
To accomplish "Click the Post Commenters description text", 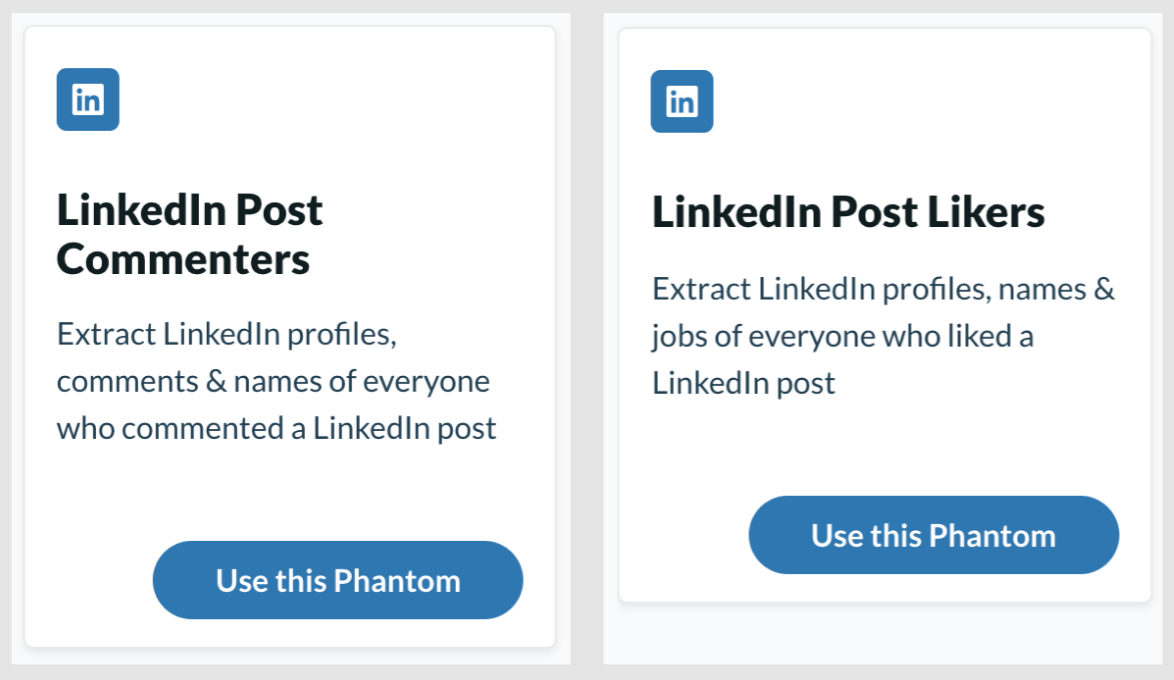I will click(276, 381).
